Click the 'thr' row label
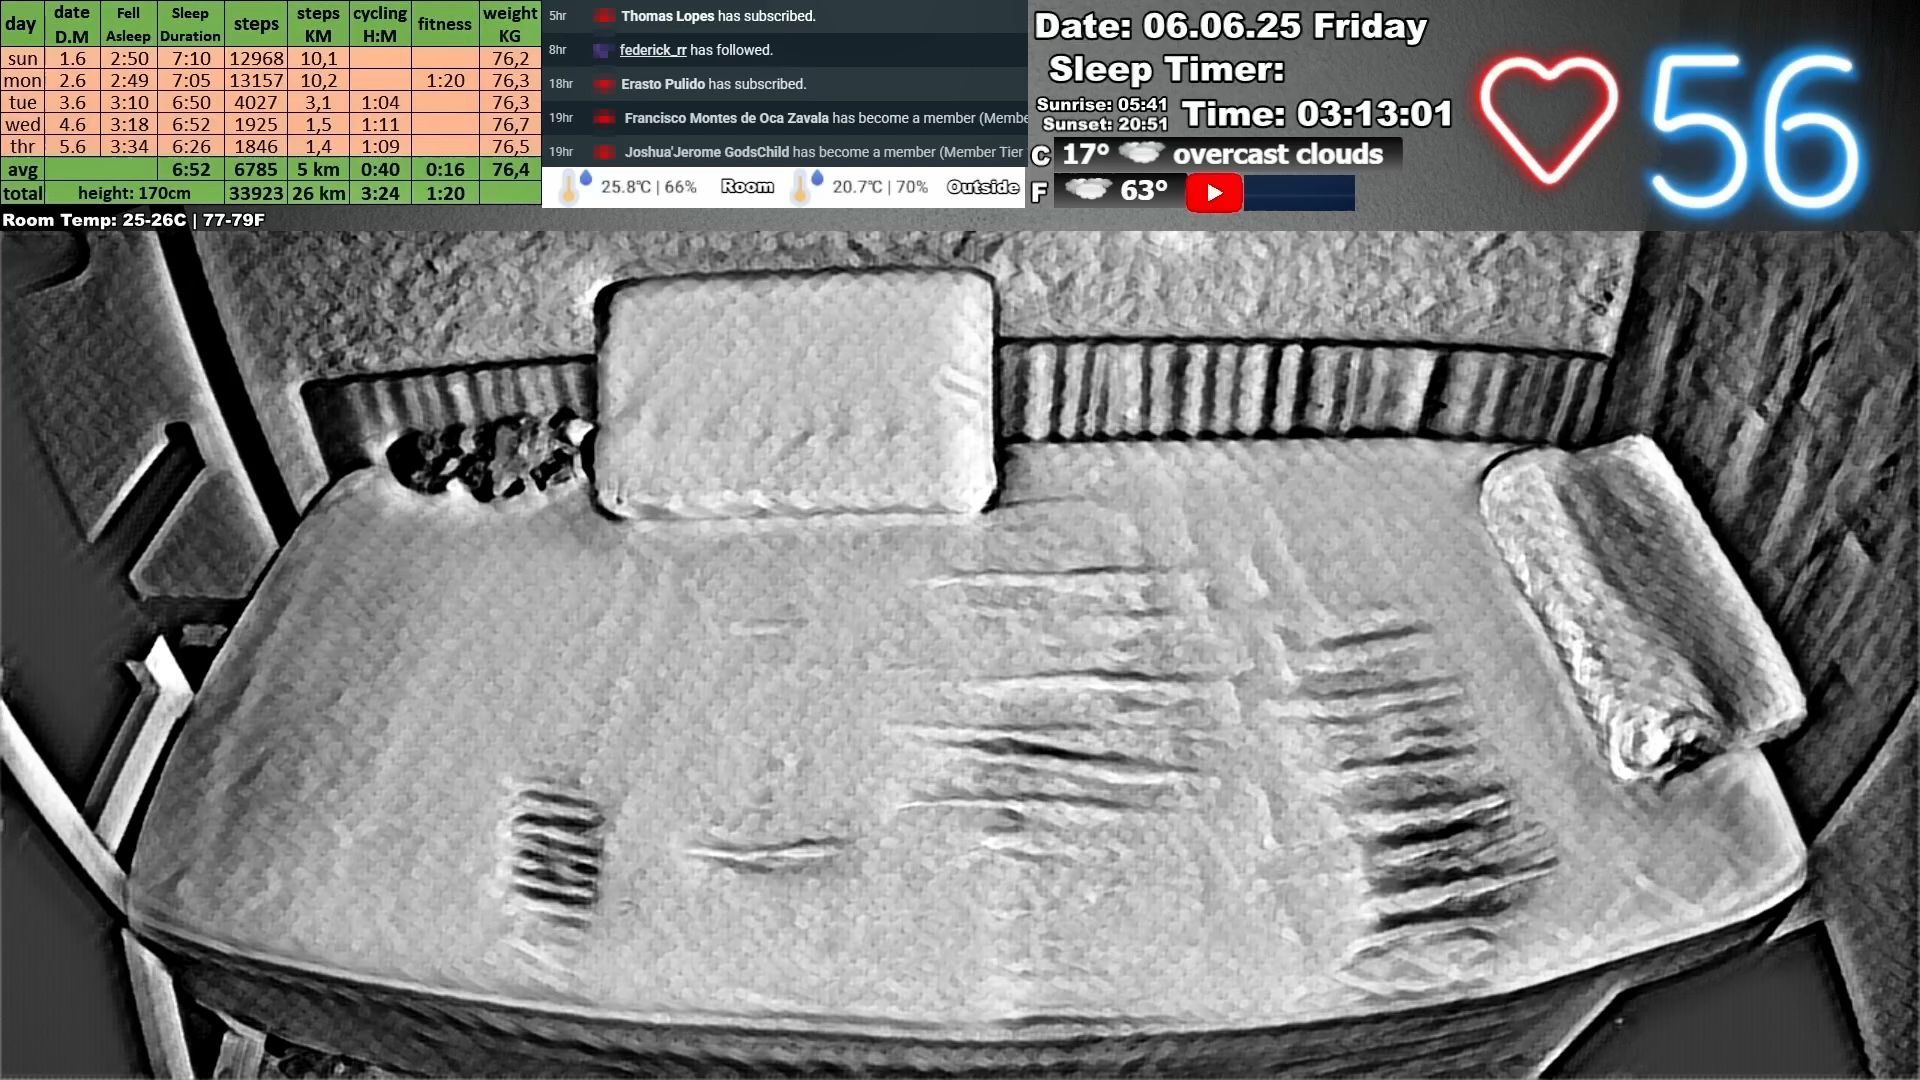The width and height of the screenshot is (1920, 1080). coord(22,146)
